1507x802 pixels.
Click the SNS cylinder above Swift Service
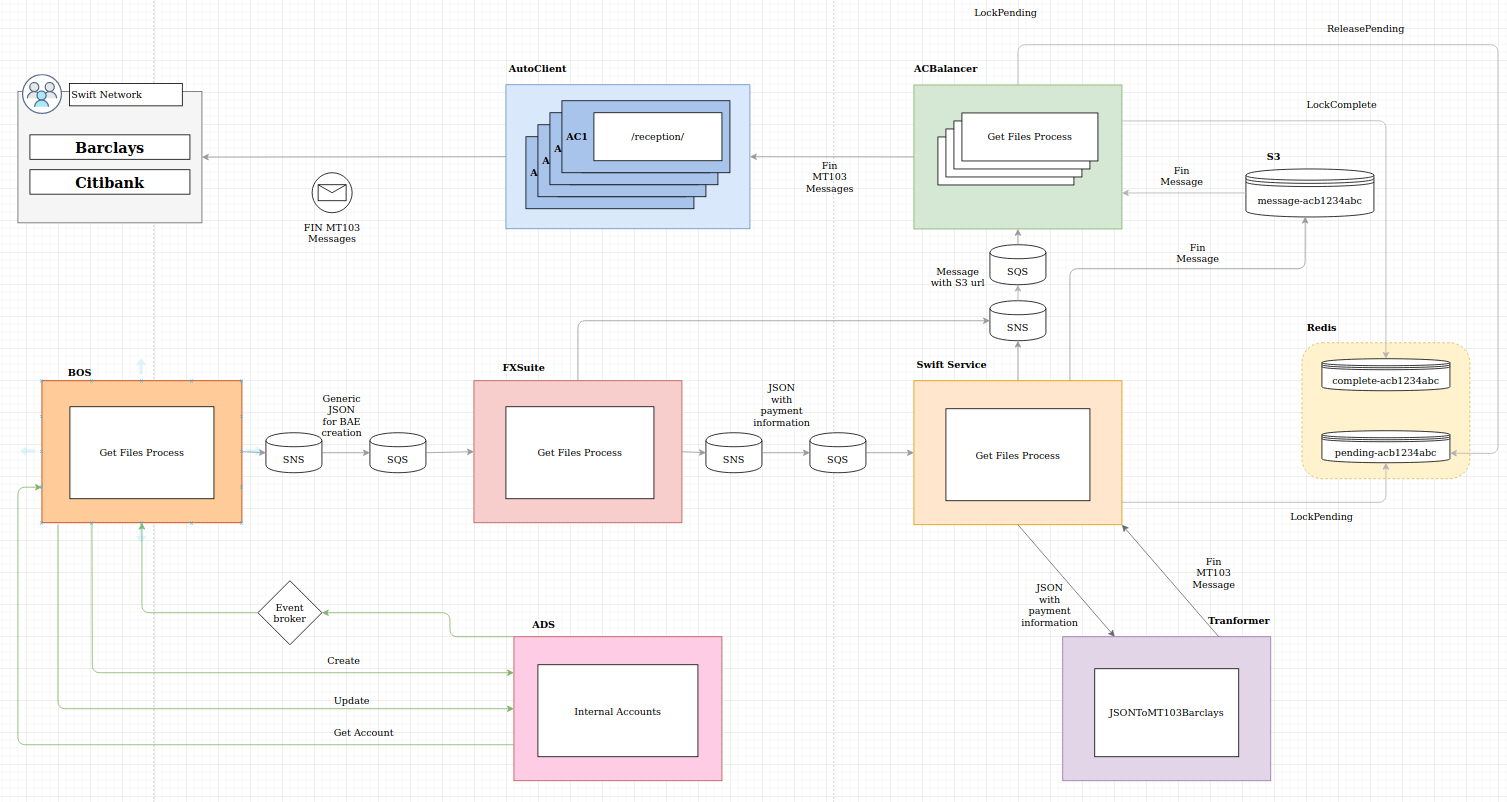[1017, 321]
